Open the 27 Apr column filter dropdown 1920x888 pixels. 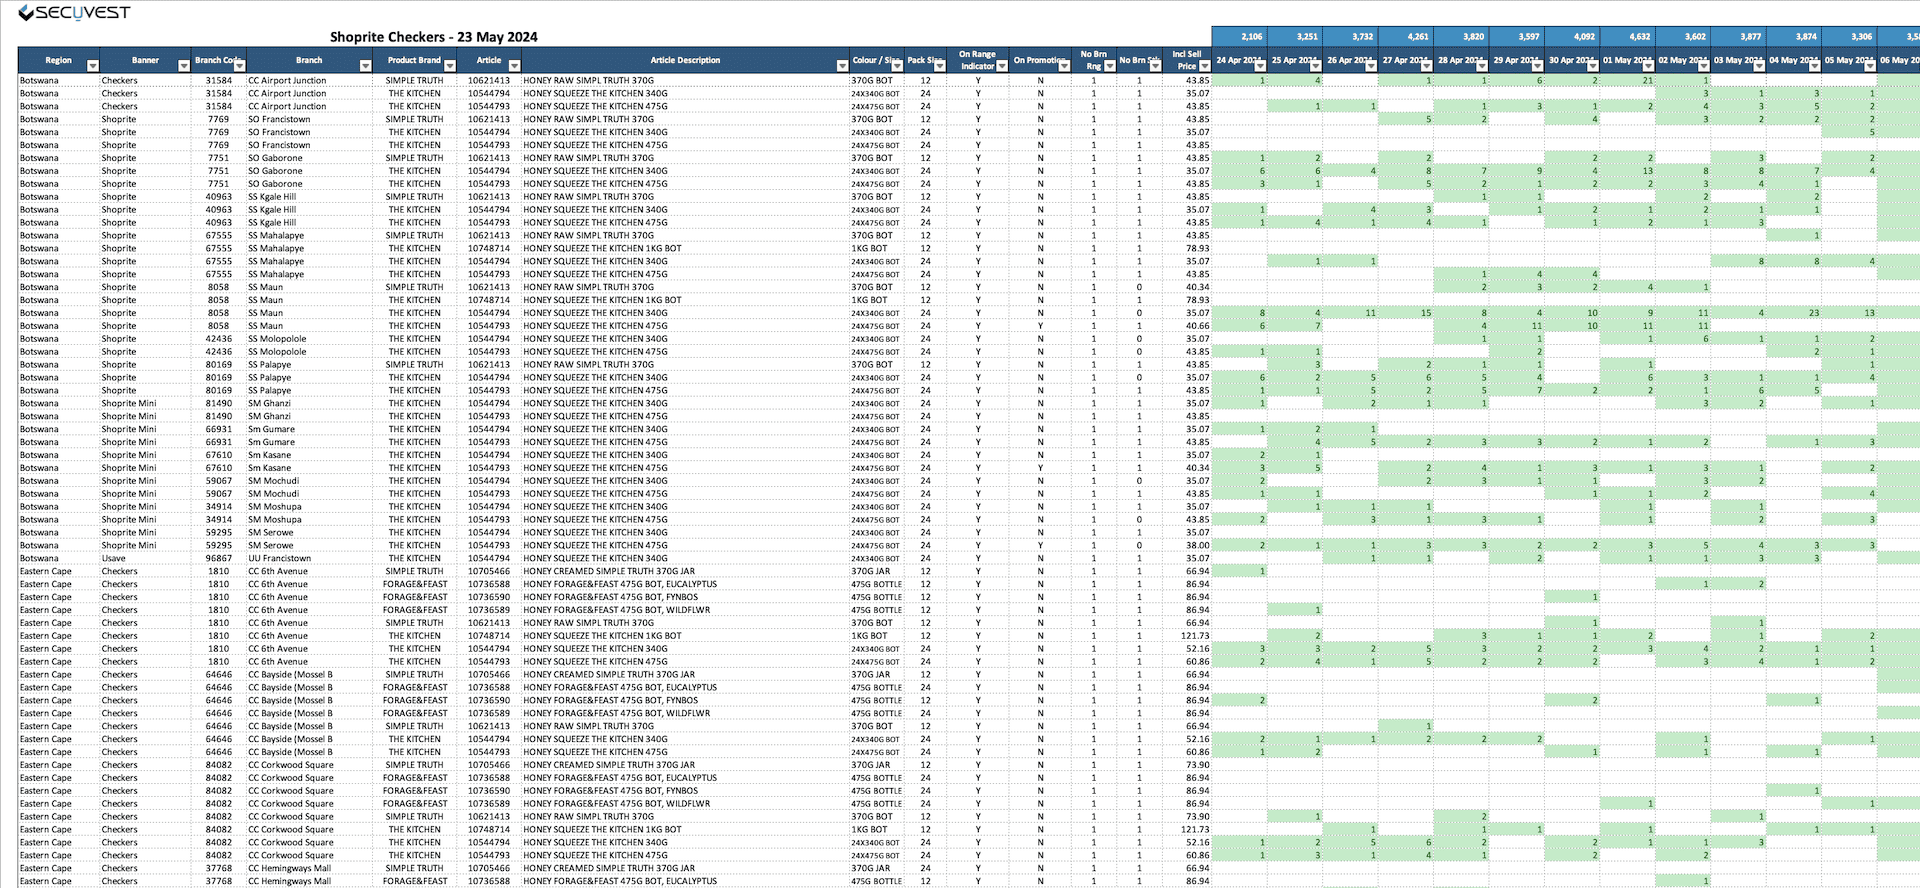(1426, 66)
